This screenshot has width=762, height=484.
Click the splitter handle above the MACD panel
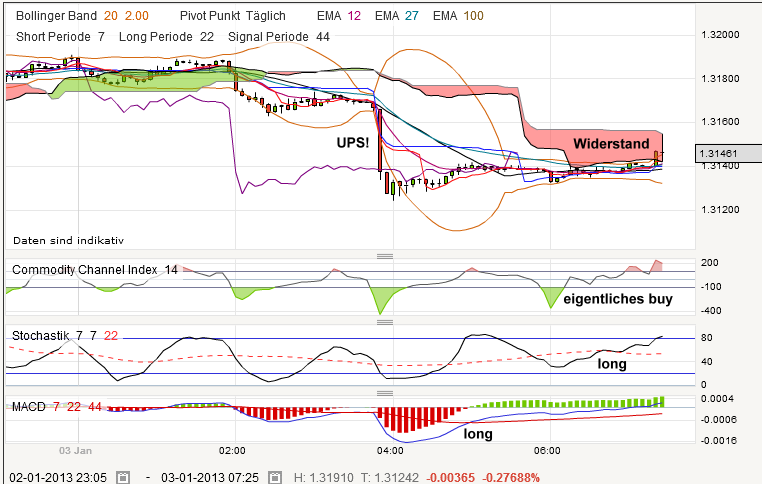tap(381, 392)
